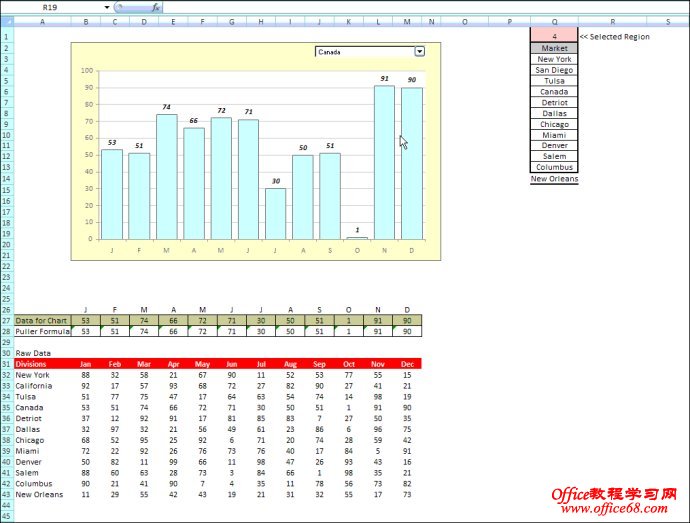Select Detroit in Market list

click(554, 103)
